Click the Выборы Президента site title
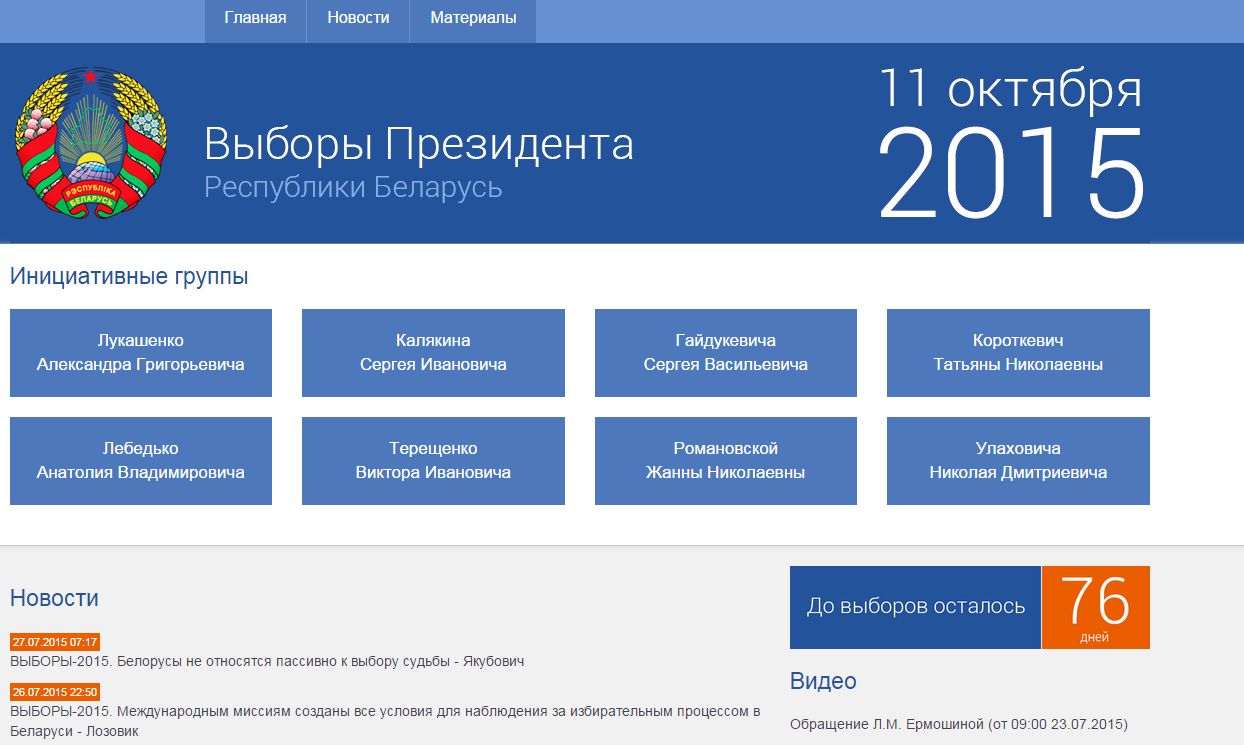The width and height of the screenshot is (1244, 745). pyautogui.click(x=419, y=144)
